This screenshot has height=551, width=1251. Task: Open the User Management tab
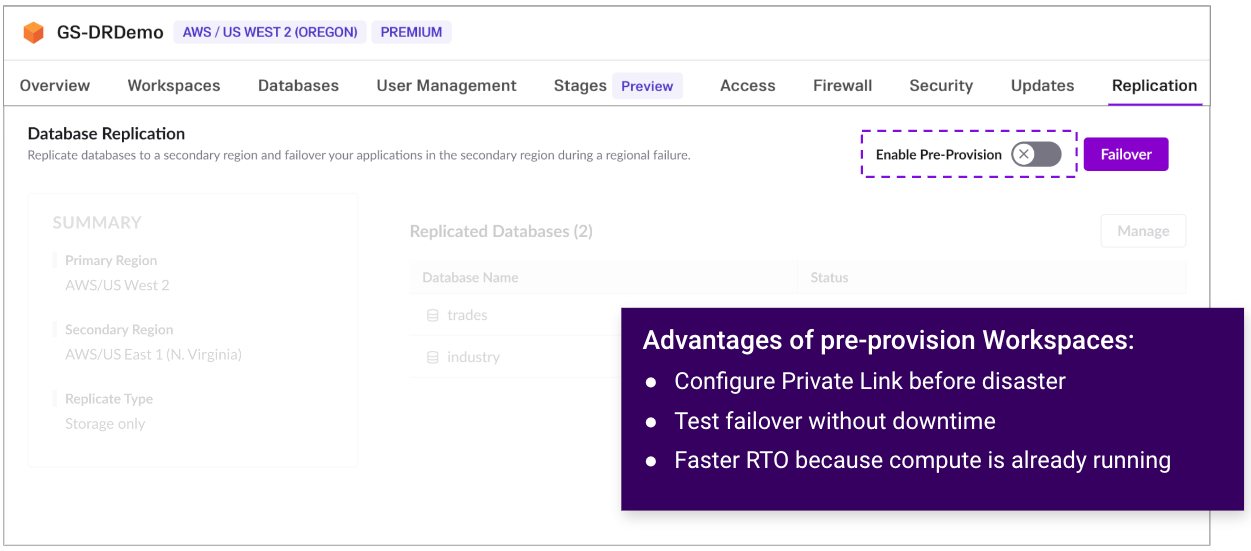[x=446, y=86]
